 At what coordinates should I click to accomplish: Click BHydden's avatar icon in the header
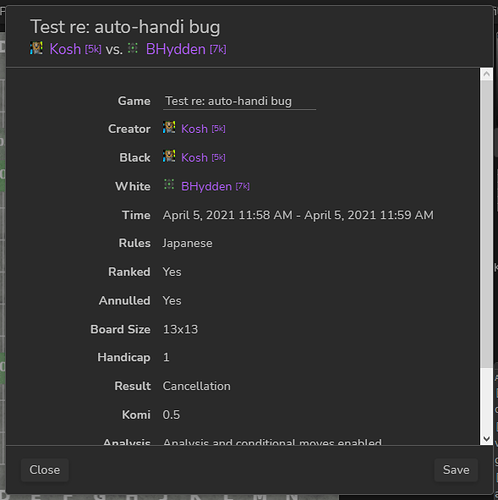point(133,48)
